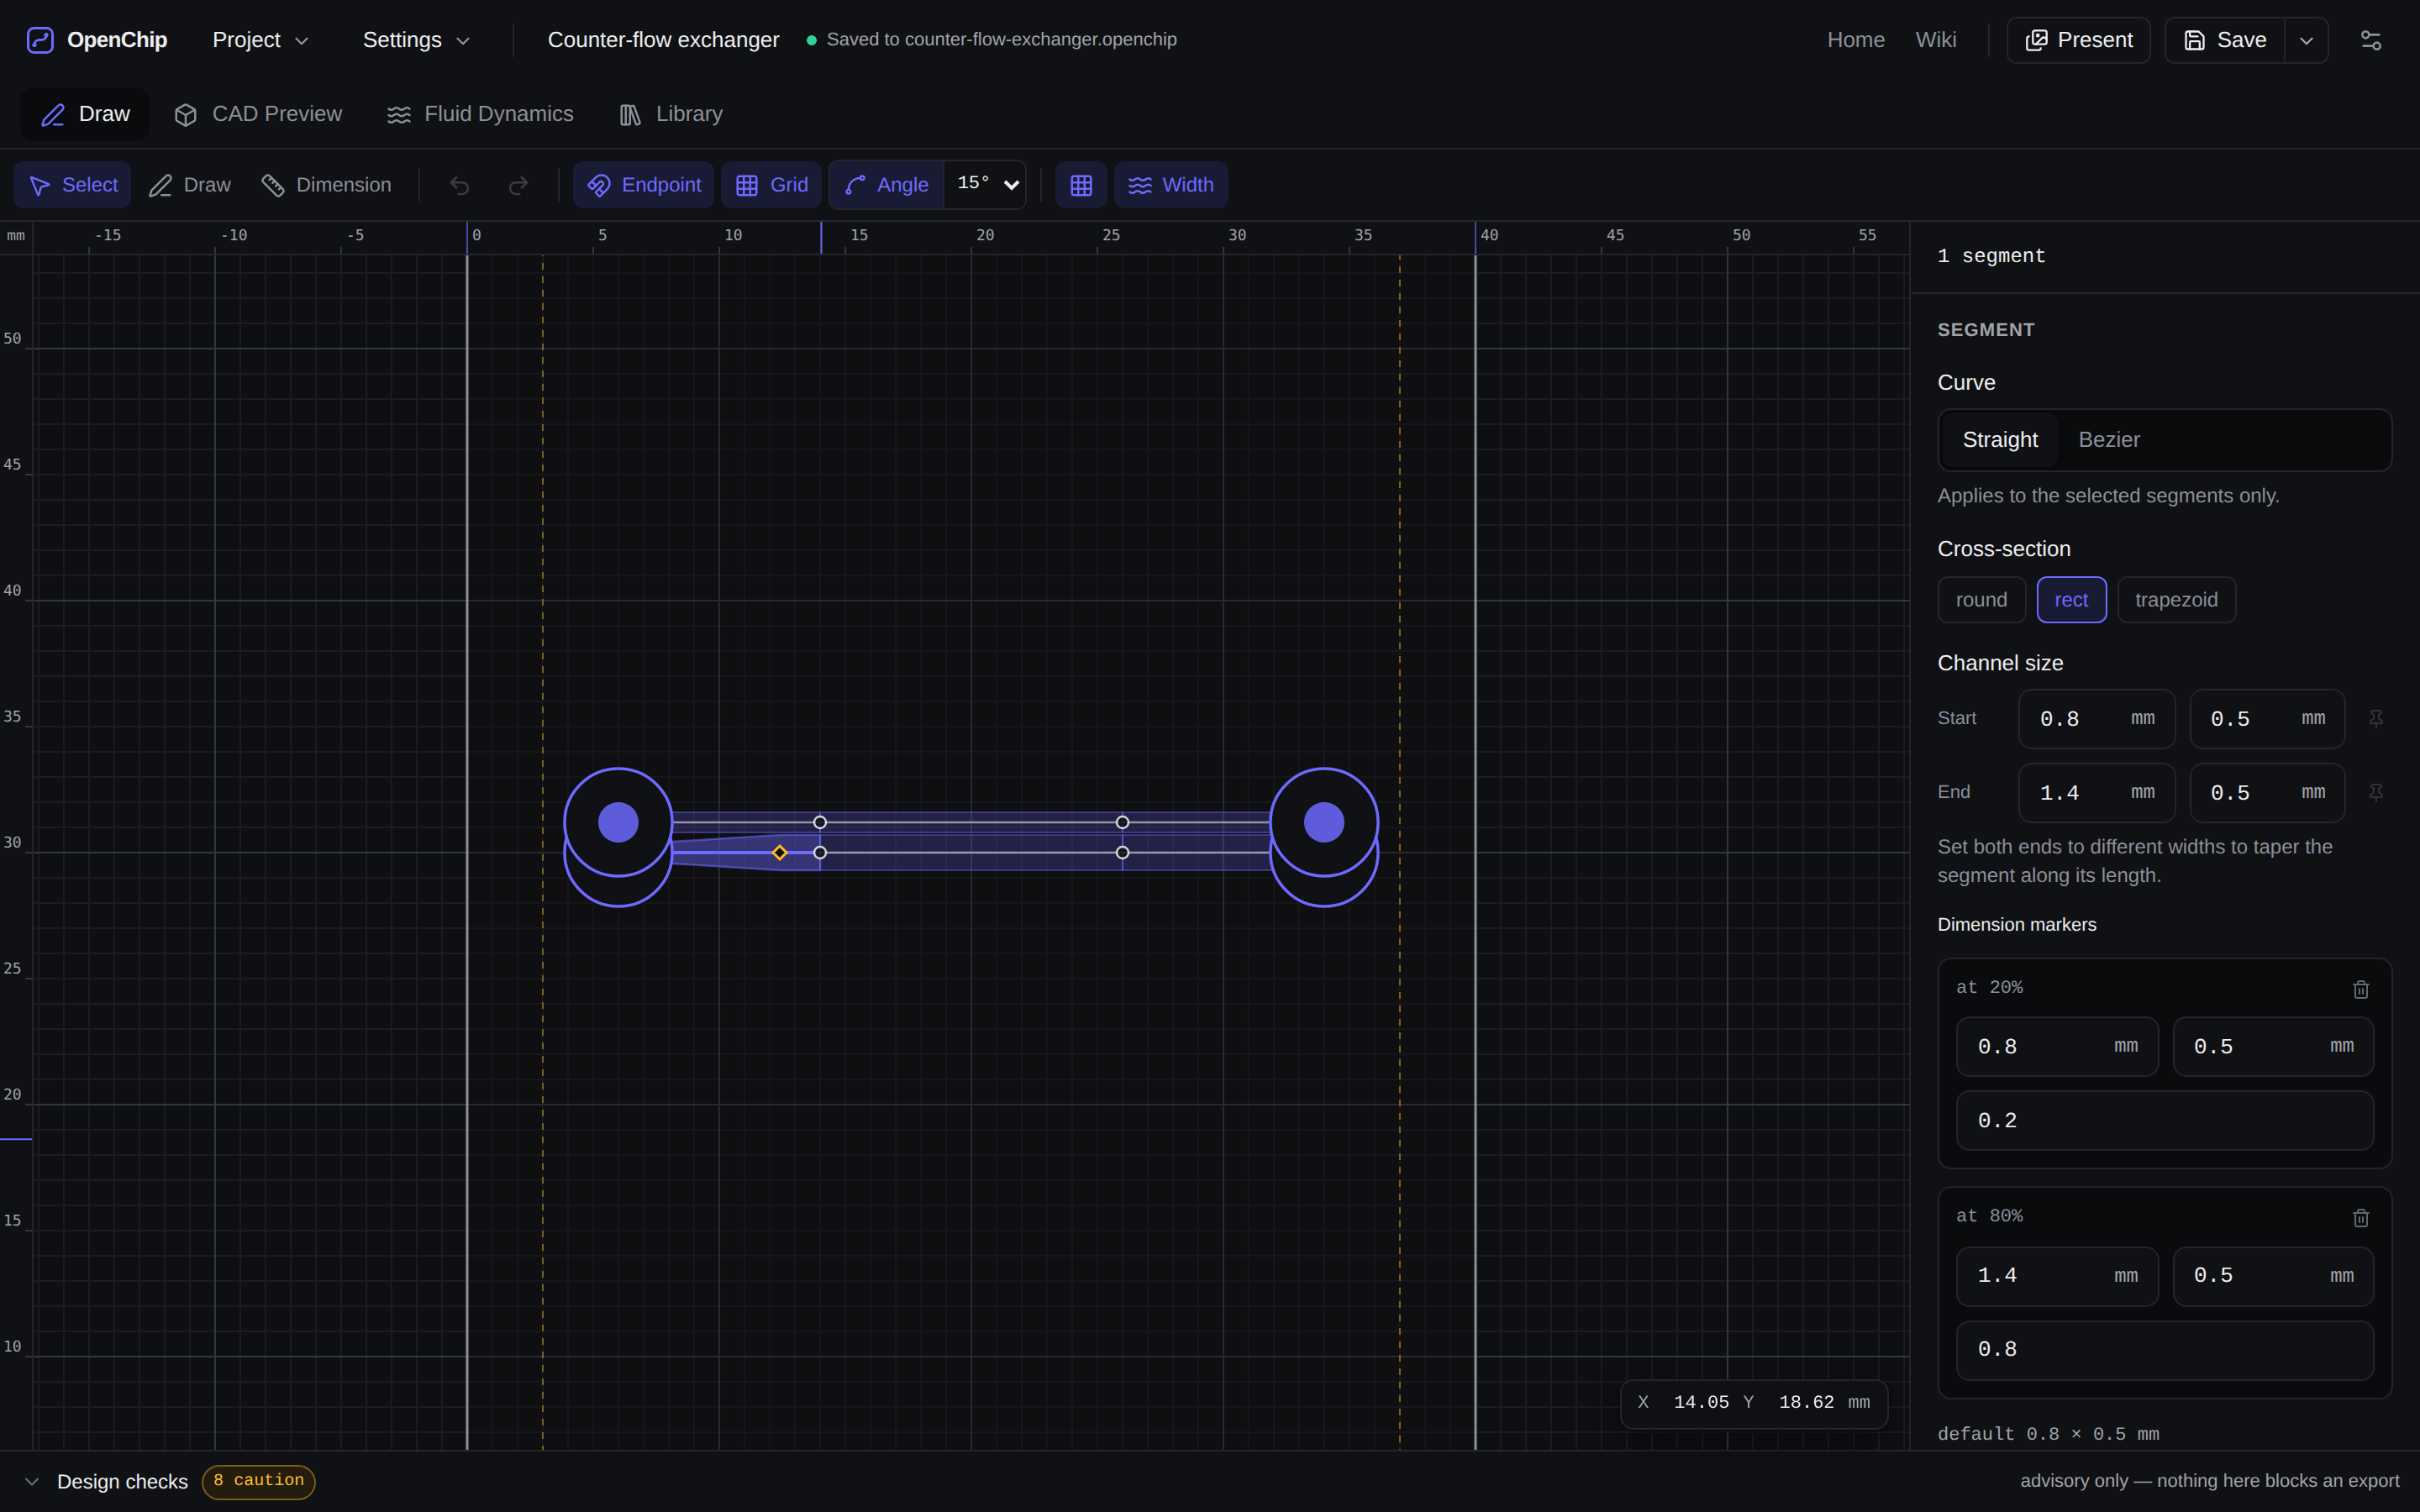Edit the End width 1.4 field
Image resolution: width=2420 pixels, height=1512 pixels.
point(2096,793)
